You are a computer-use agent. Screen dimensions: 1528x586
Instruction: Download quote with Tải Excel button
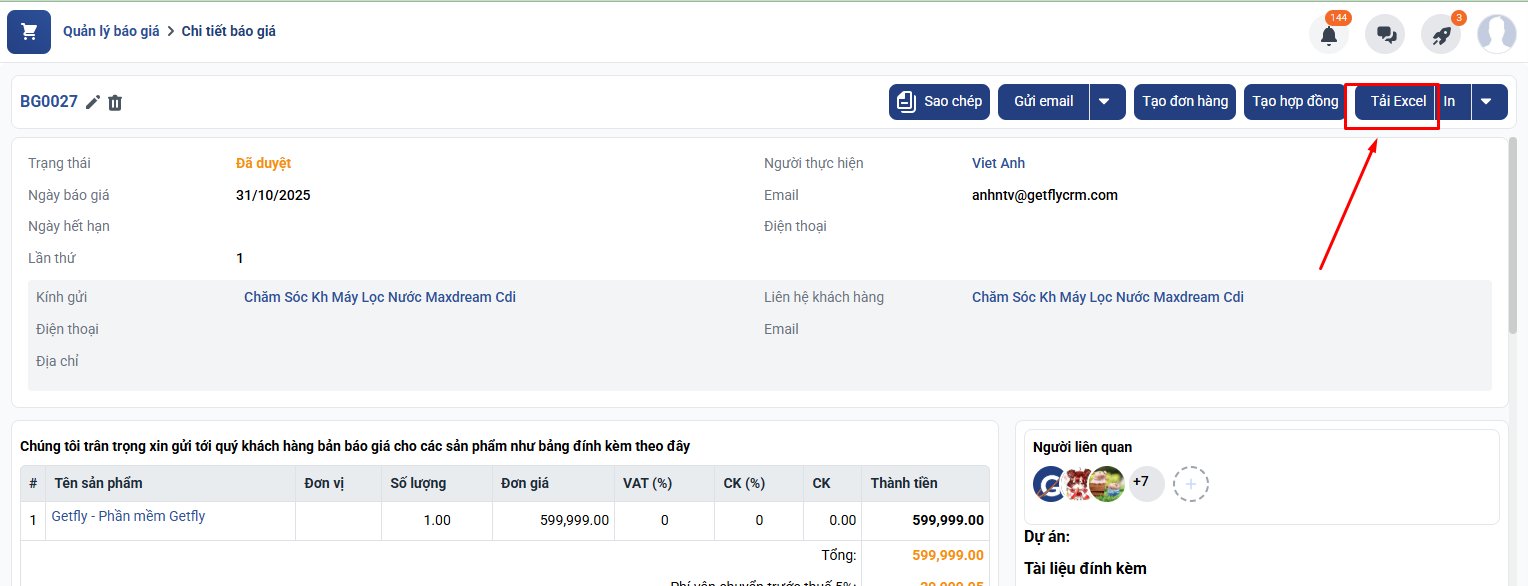1397,102
